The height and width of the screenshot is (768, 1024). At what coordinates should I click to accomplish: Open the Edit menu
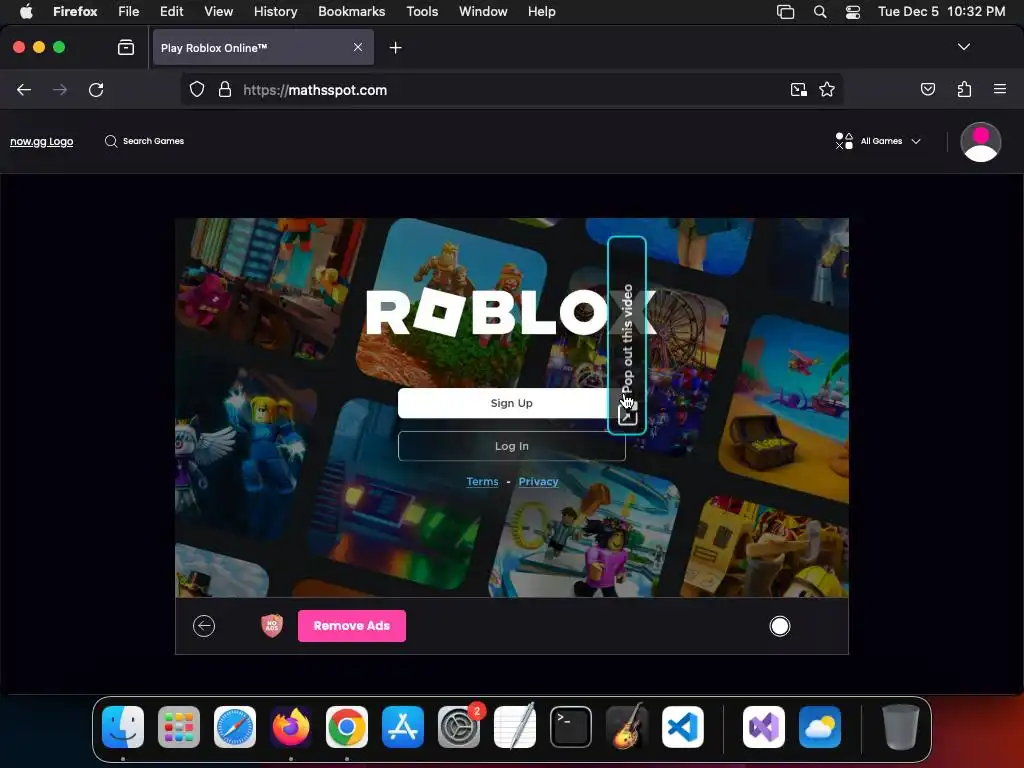(171, 11)
